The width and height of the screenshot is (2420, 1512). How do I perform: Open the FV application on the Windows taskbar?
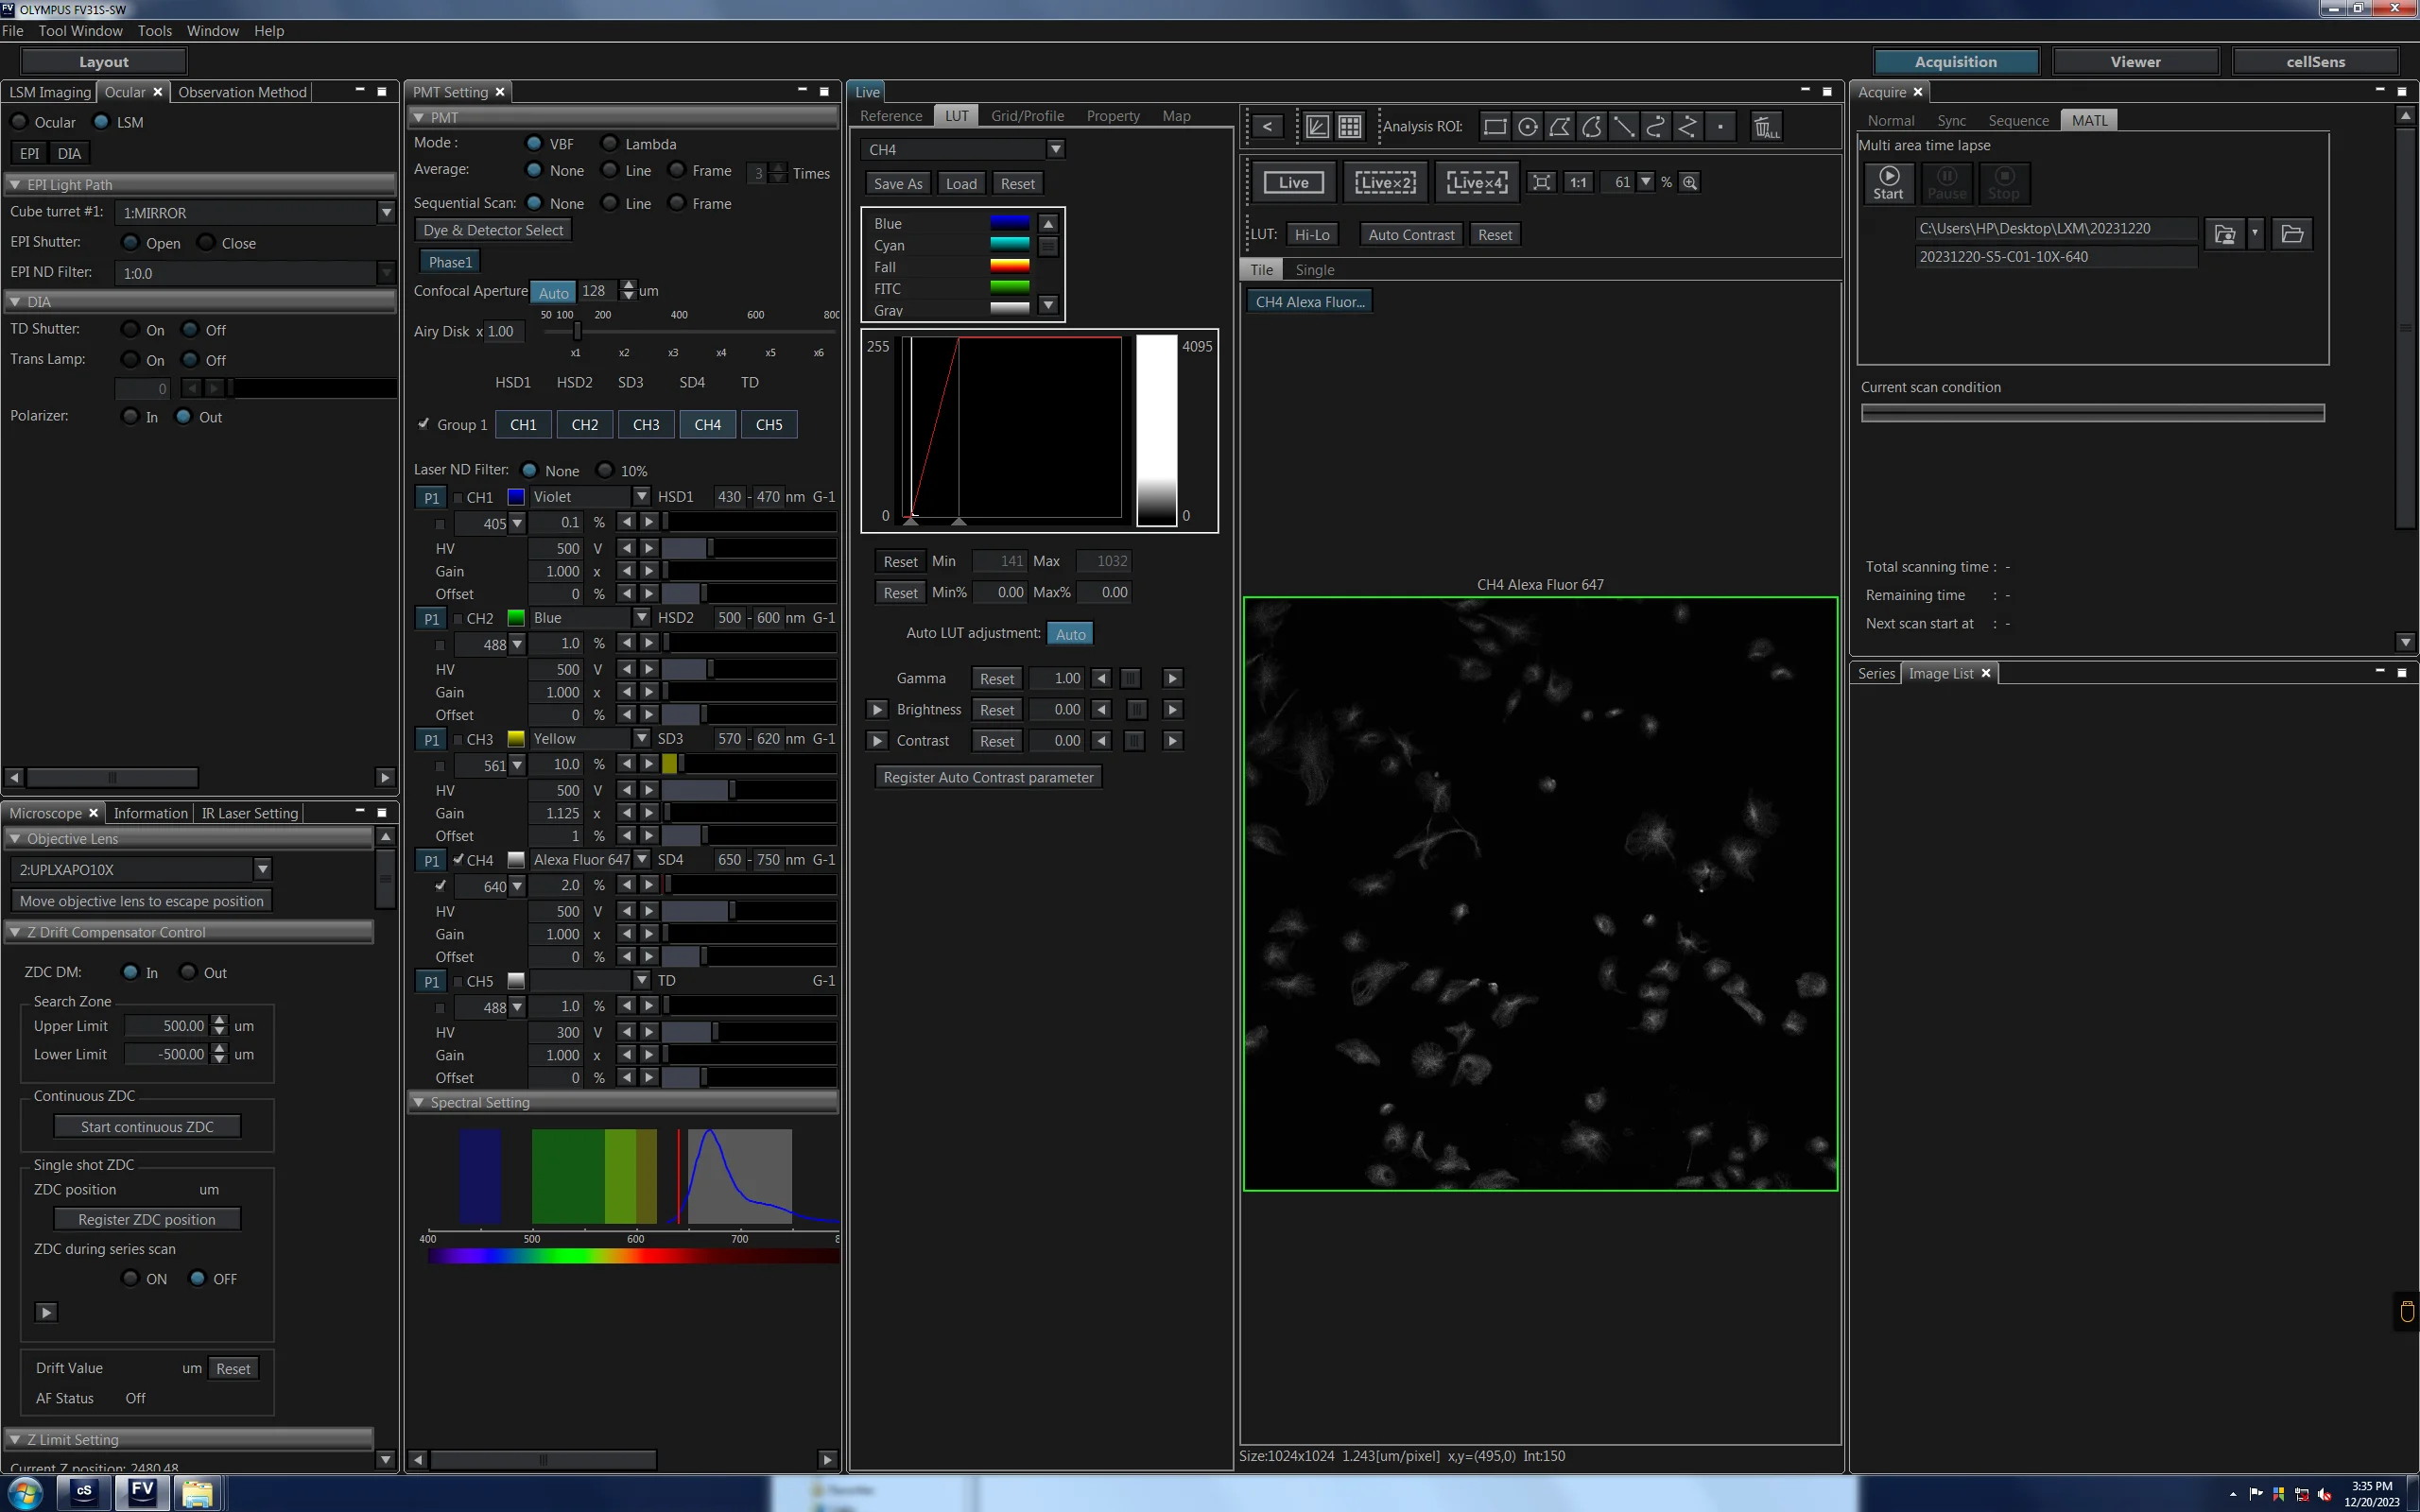(142, 1492)
